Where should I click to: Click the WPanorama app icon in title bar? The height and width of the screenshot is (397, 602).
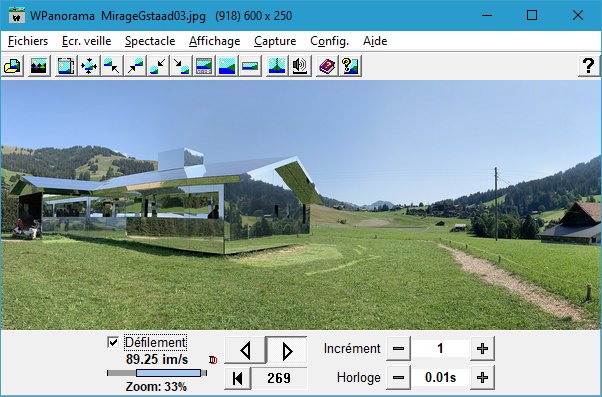pos(17,16)
